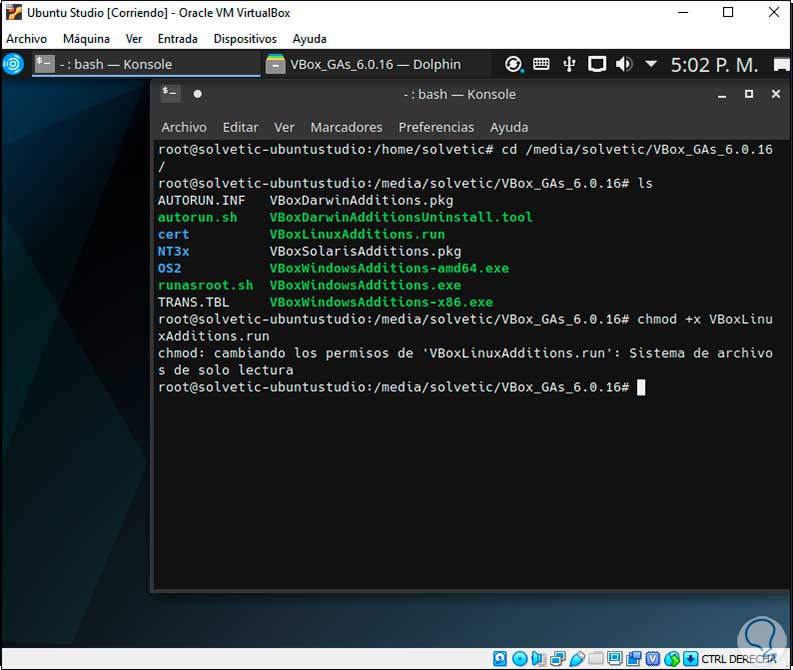Click VirtualBox mouse integration indicator
This screenshot has height=670, width=793.
coord(672,658)
